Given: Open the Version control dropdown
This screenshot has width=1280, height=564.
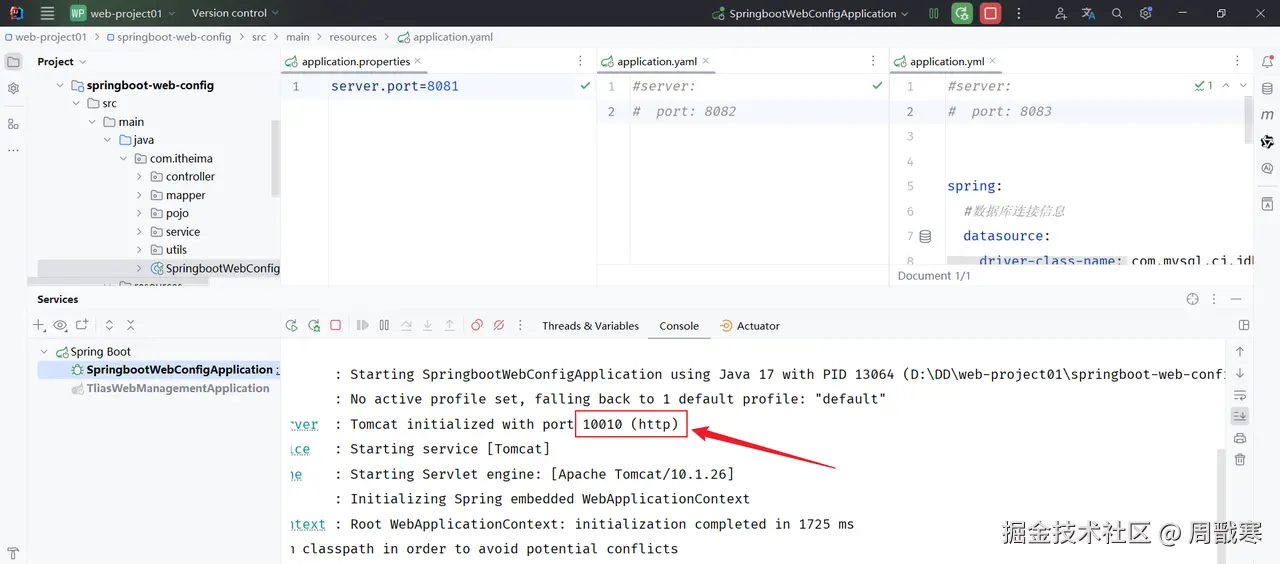Looking at the screenshot, I should 236,13.
